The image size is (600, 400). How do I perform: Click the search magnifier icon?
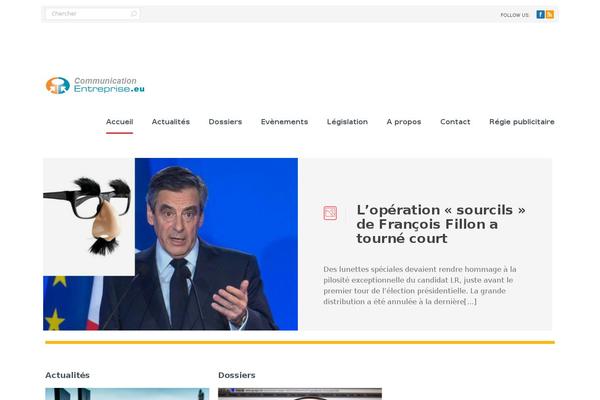pos(134,14)
